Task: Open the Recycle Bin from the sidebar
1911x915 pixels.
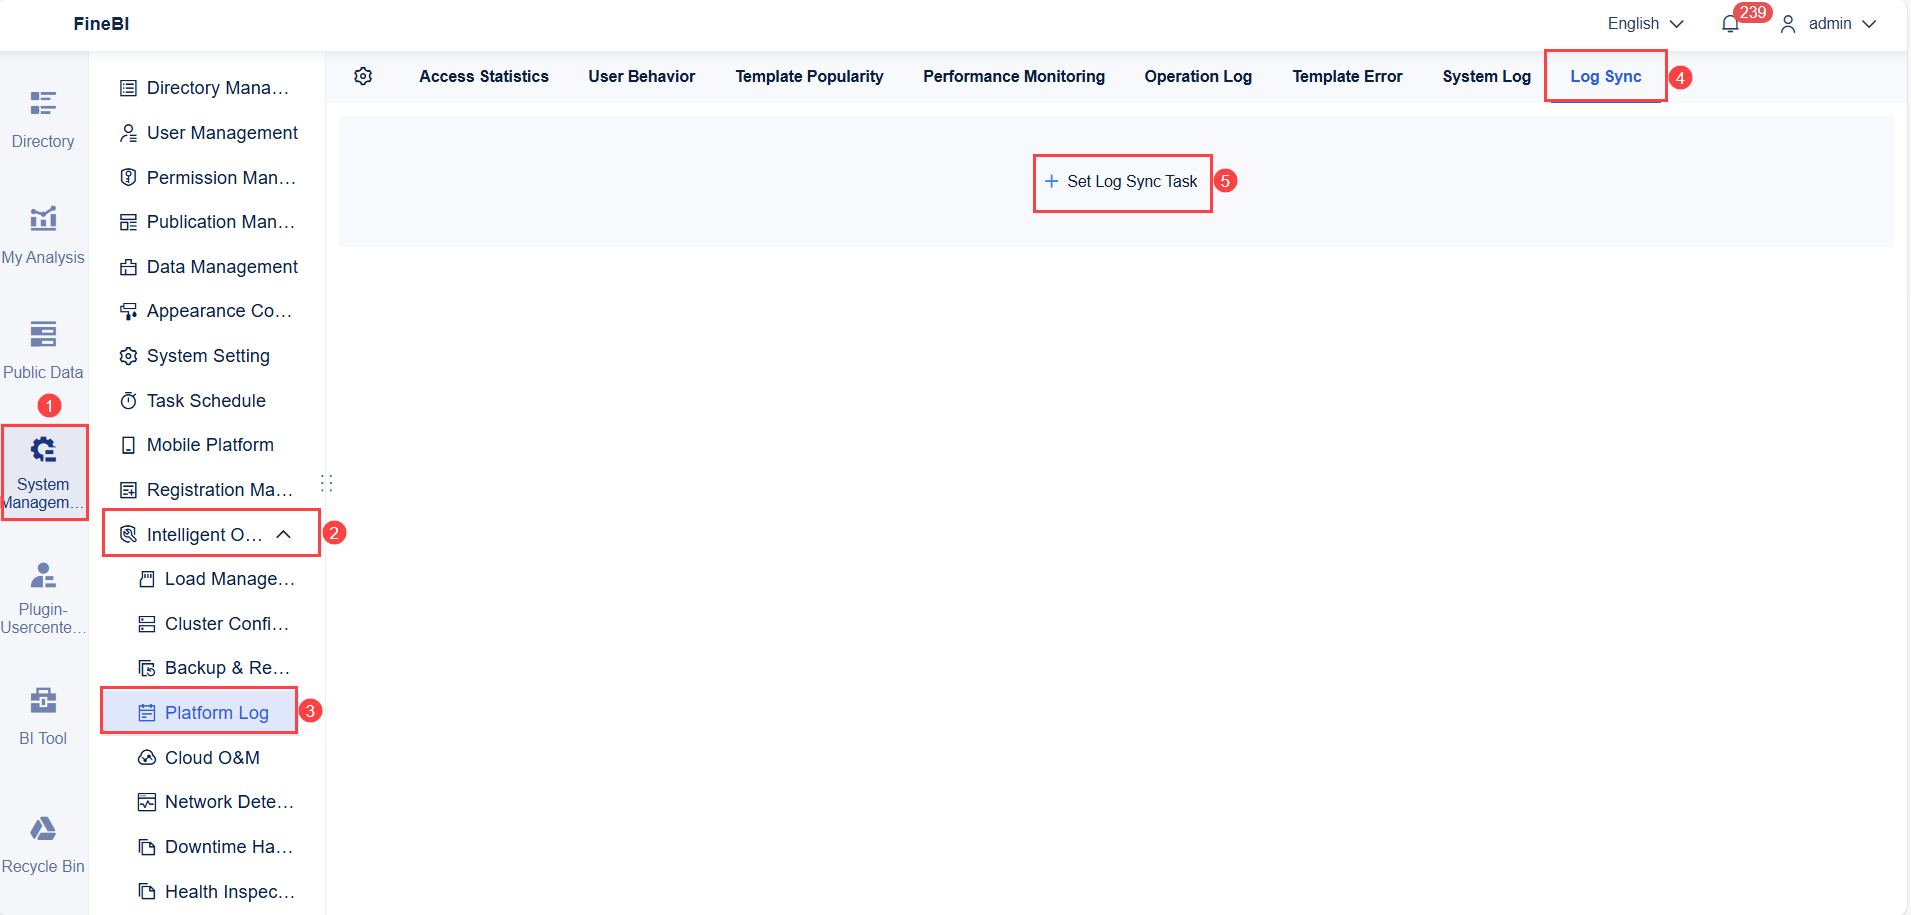Action: pyautogui.click(x=42, y=840)
